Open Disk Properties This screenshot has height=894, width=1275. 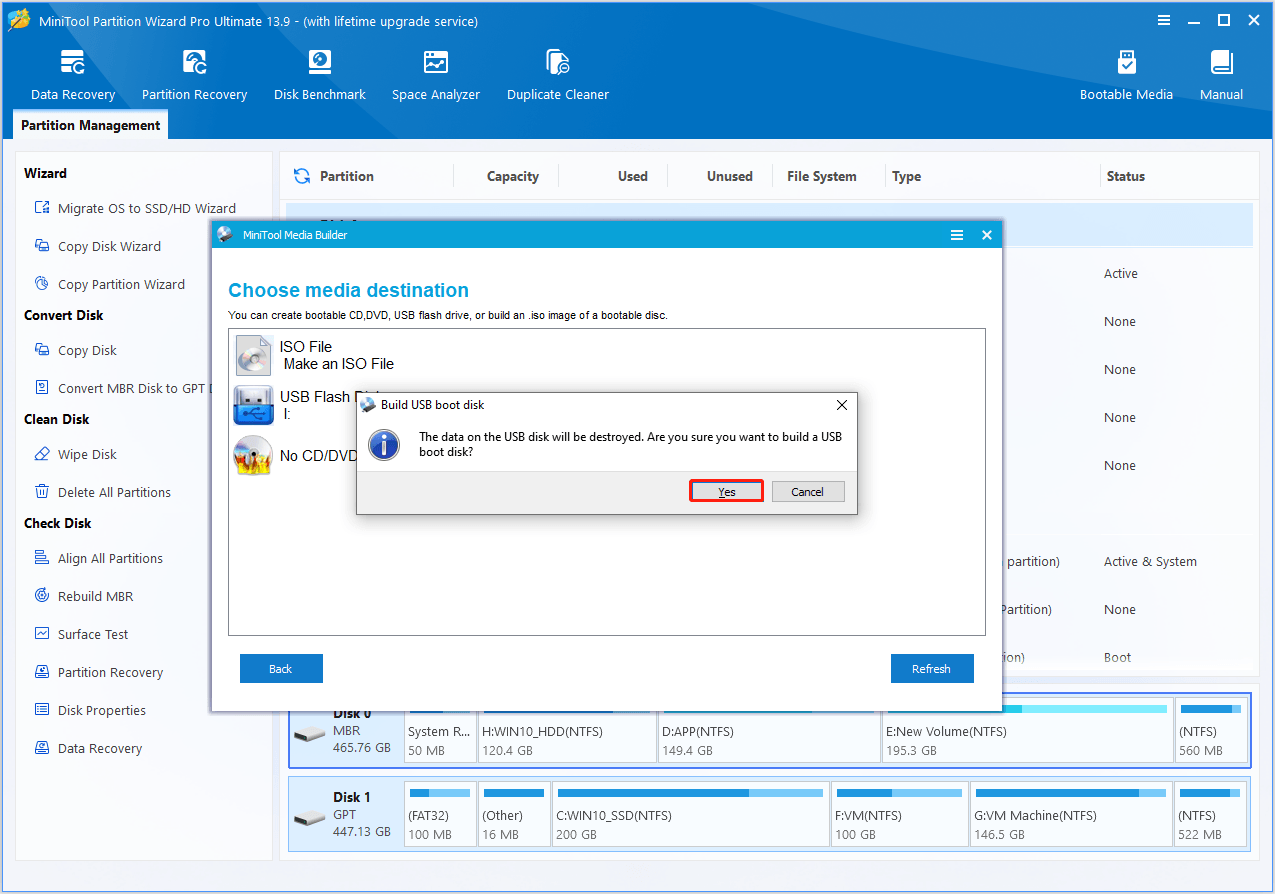90,710
